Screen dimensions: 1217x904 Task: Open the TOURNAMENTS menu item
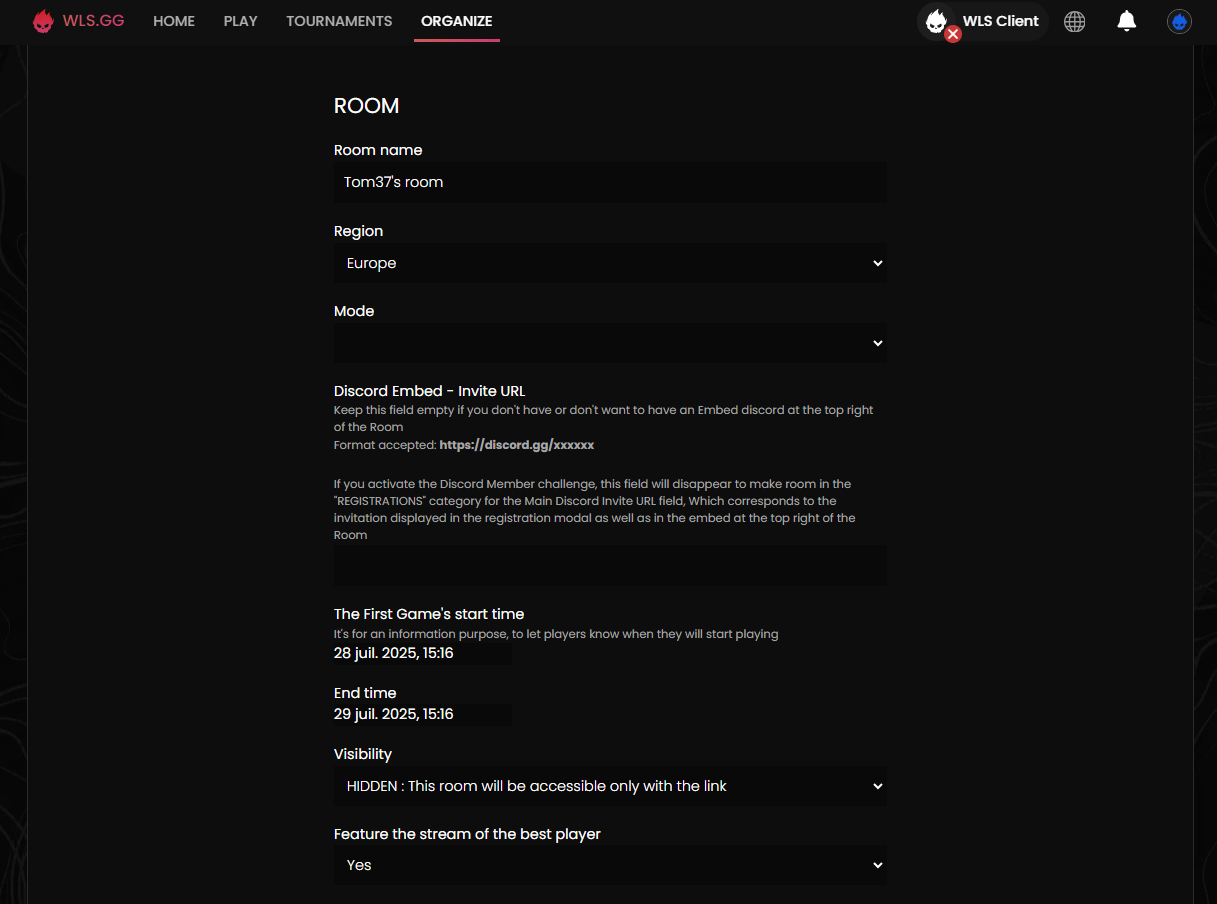[x=339, y=20]
